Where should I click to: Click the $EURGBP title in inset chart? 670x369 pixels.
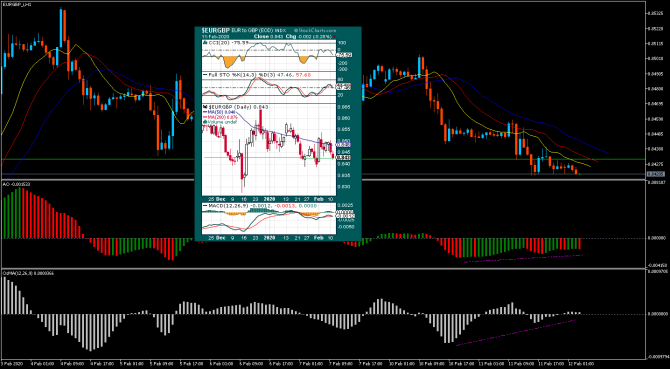pyautogui.click(x=216, y=31)
